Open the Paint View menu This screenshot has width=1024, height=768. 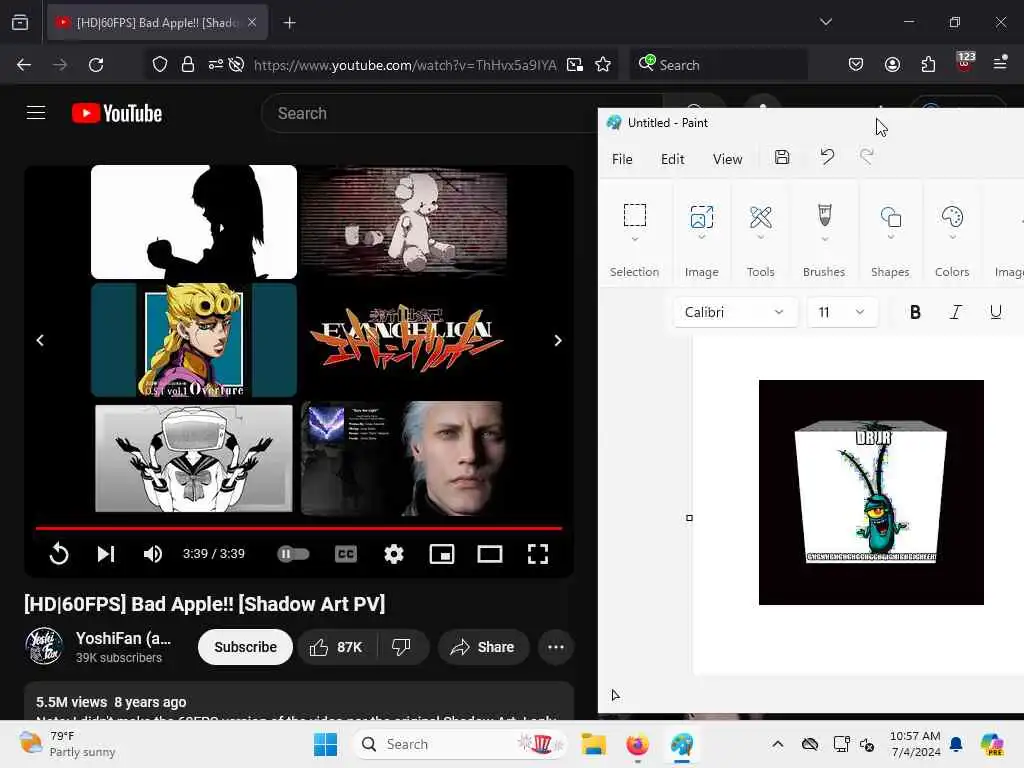pos(728,159)
